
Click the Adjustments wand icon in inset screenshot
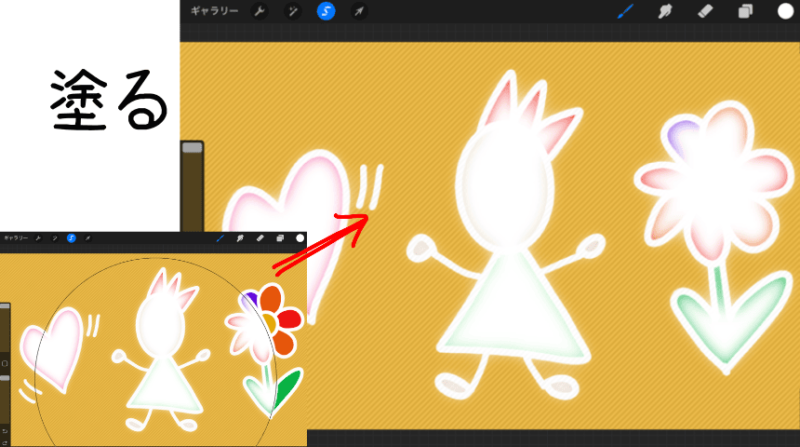click(x=55, y=238)
